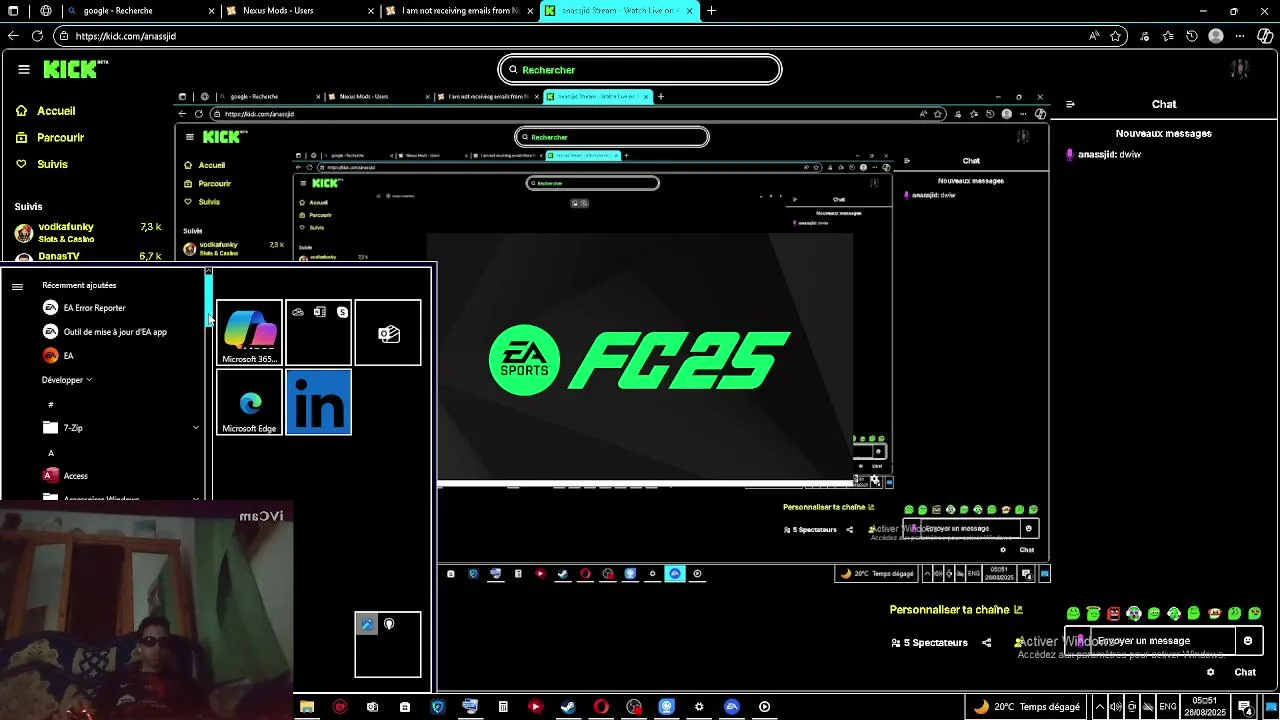This screenshot has width=1280, height=720.
Task: Open the emoji picker in chat
Action: (x=1248, y=641)
